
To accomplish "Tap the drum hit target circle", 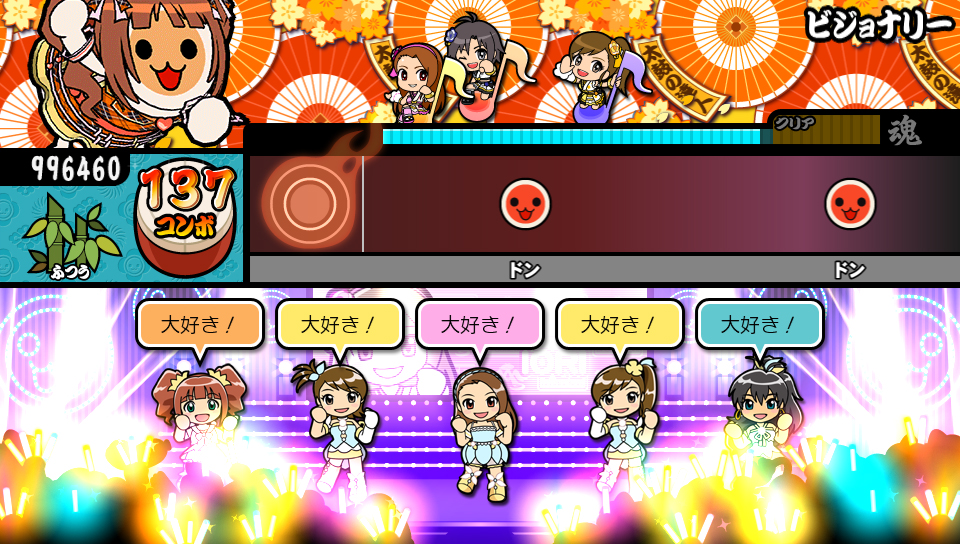I will 310,203.
